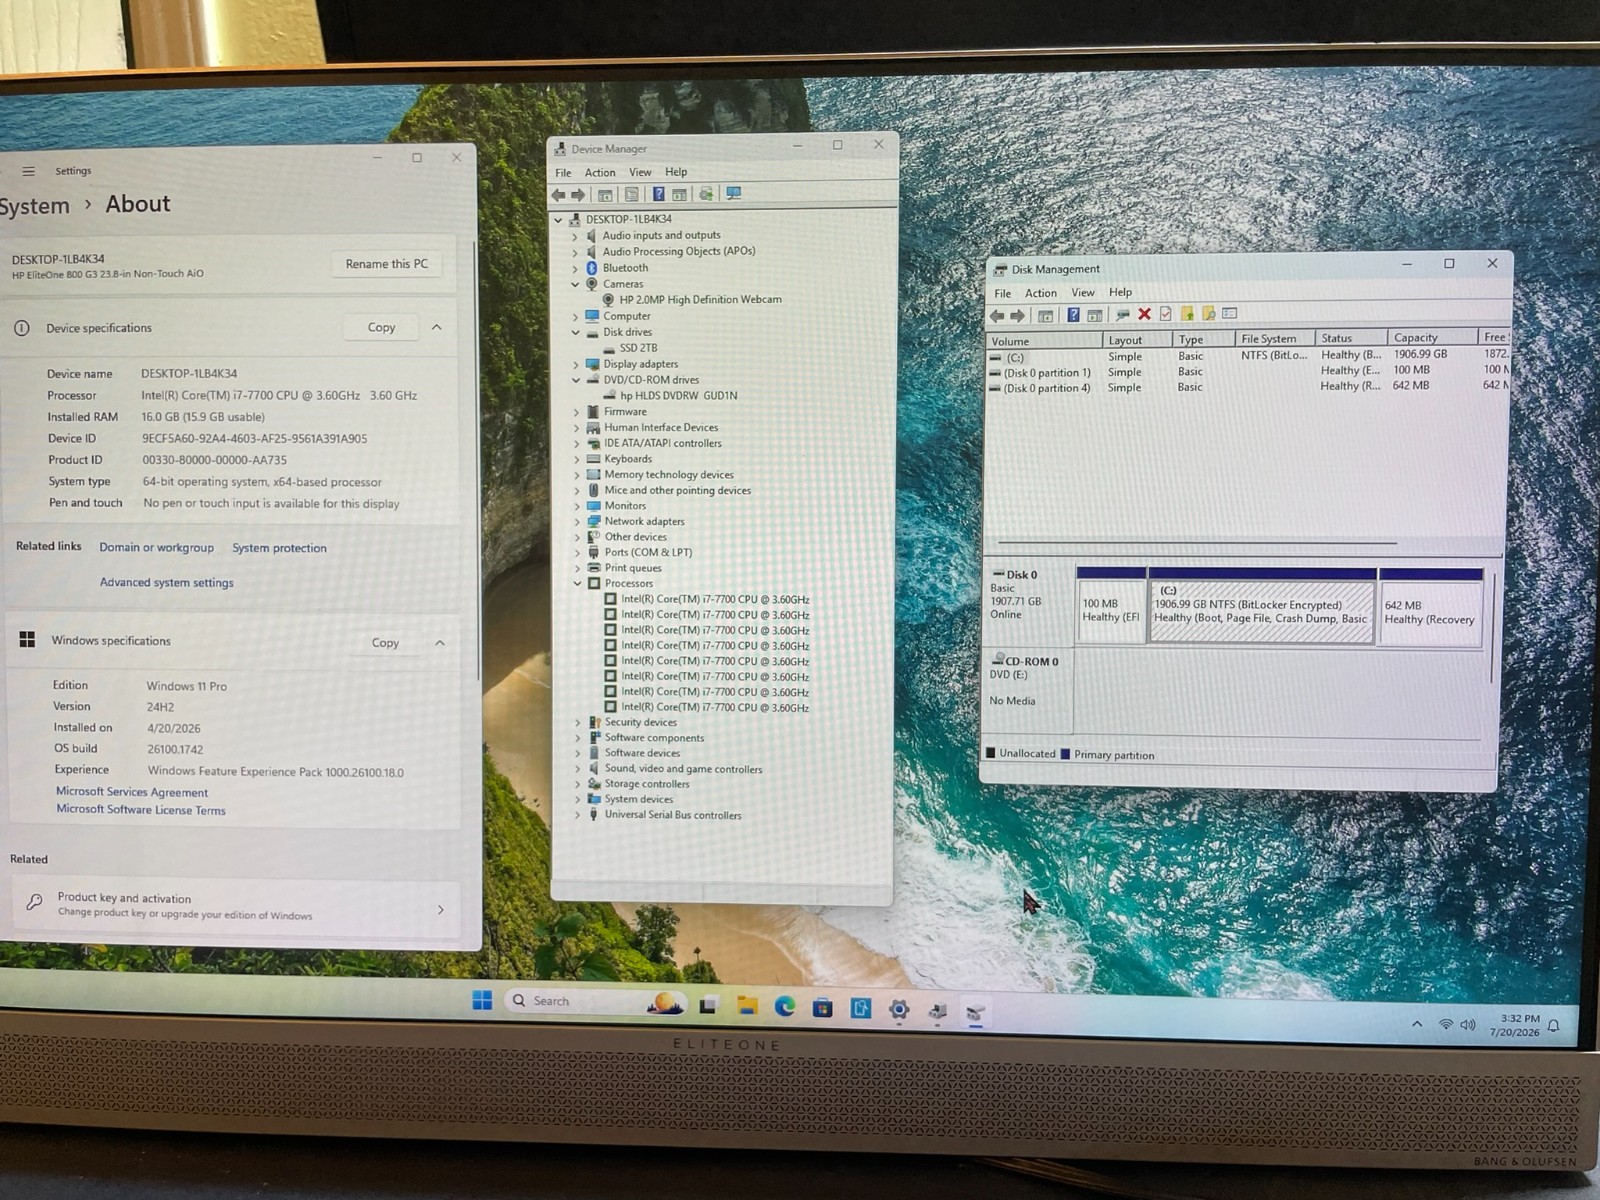
Task: Toggle action pane icon in Device Manager toolbar
Action: [680, 194]
